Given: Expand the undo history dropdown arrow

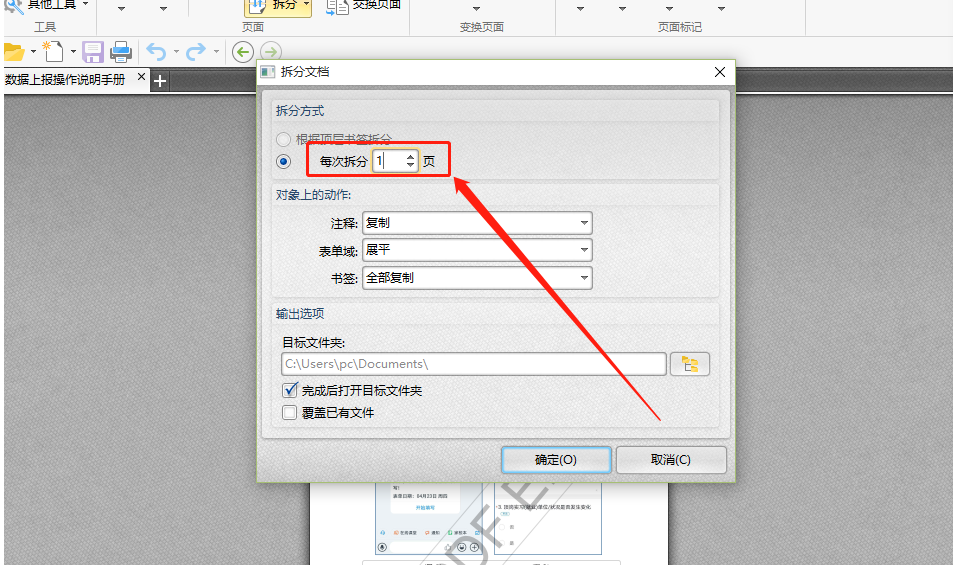Looking at the screenshot, I should [x=176, y=52].
